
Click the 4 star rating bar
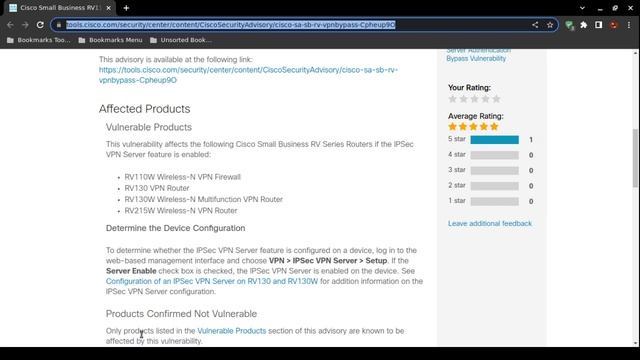[494, 155]
